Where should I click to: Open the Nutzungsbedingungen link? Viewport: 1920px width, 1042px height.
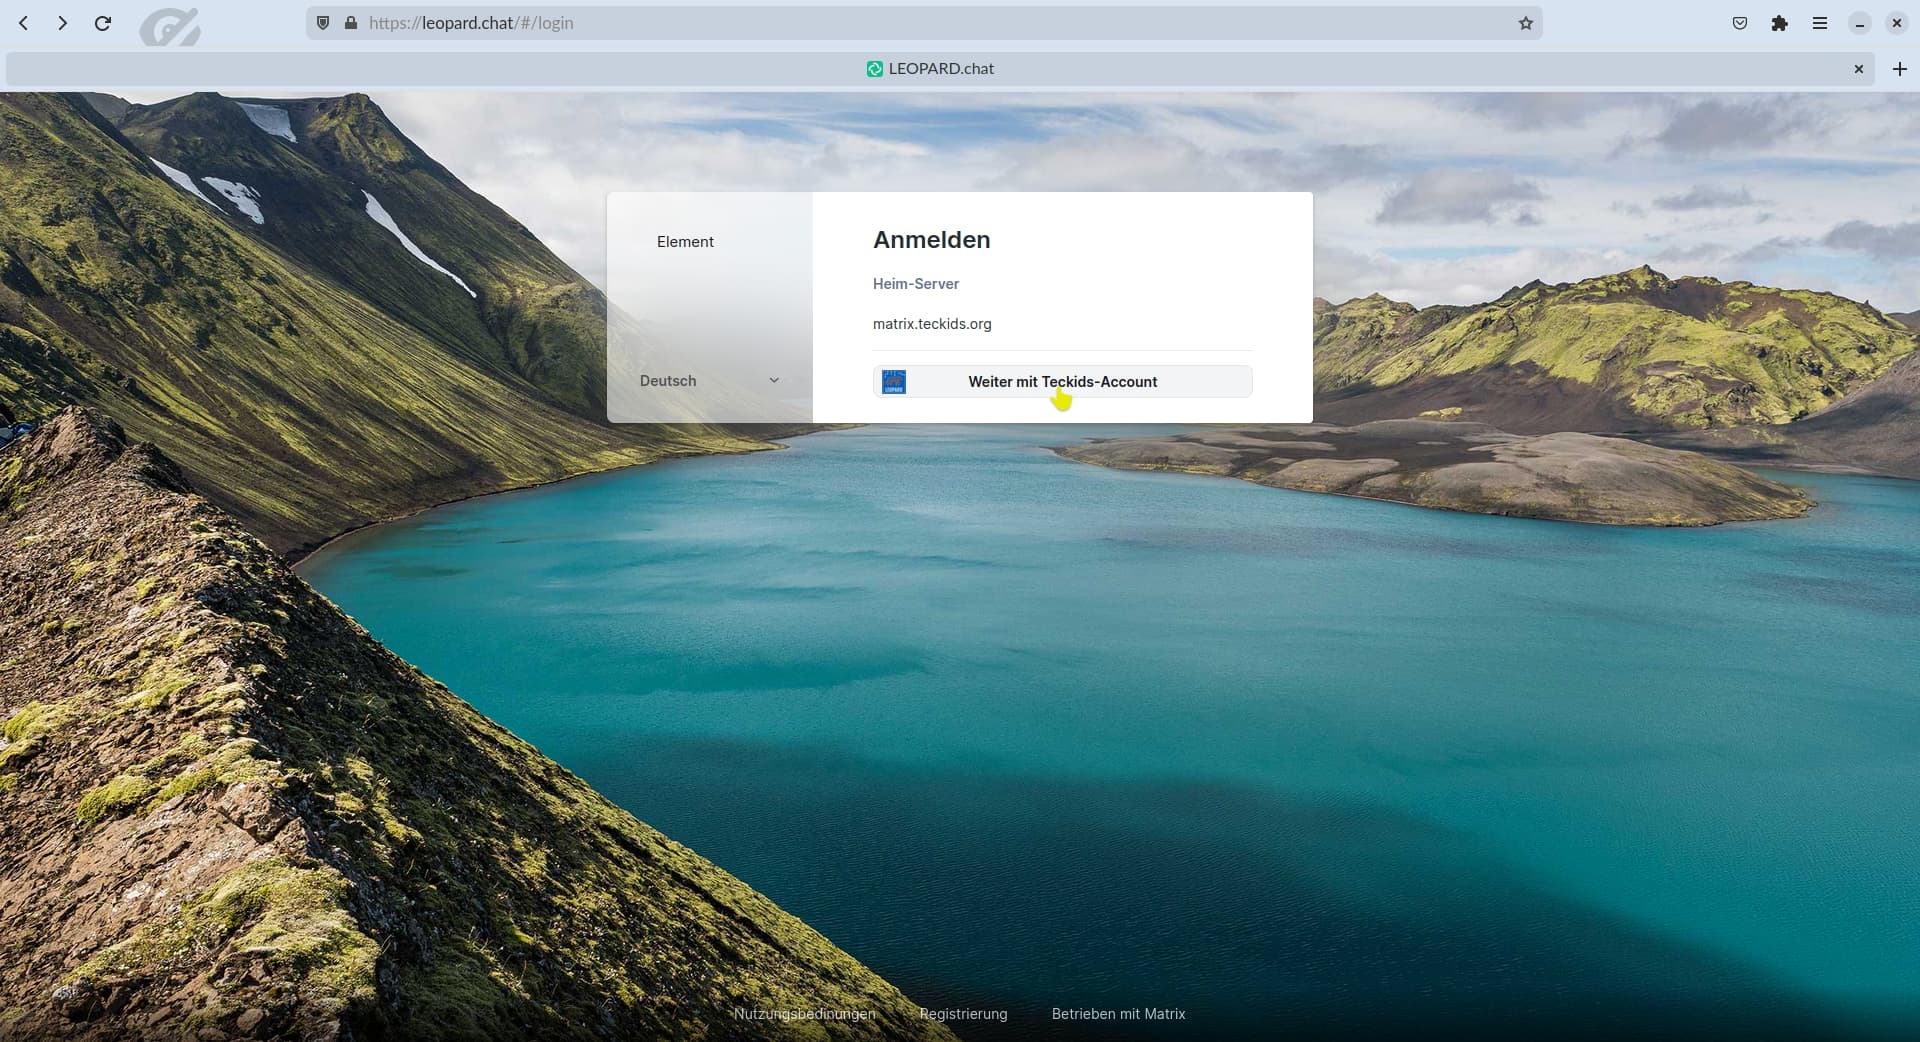805,1014
